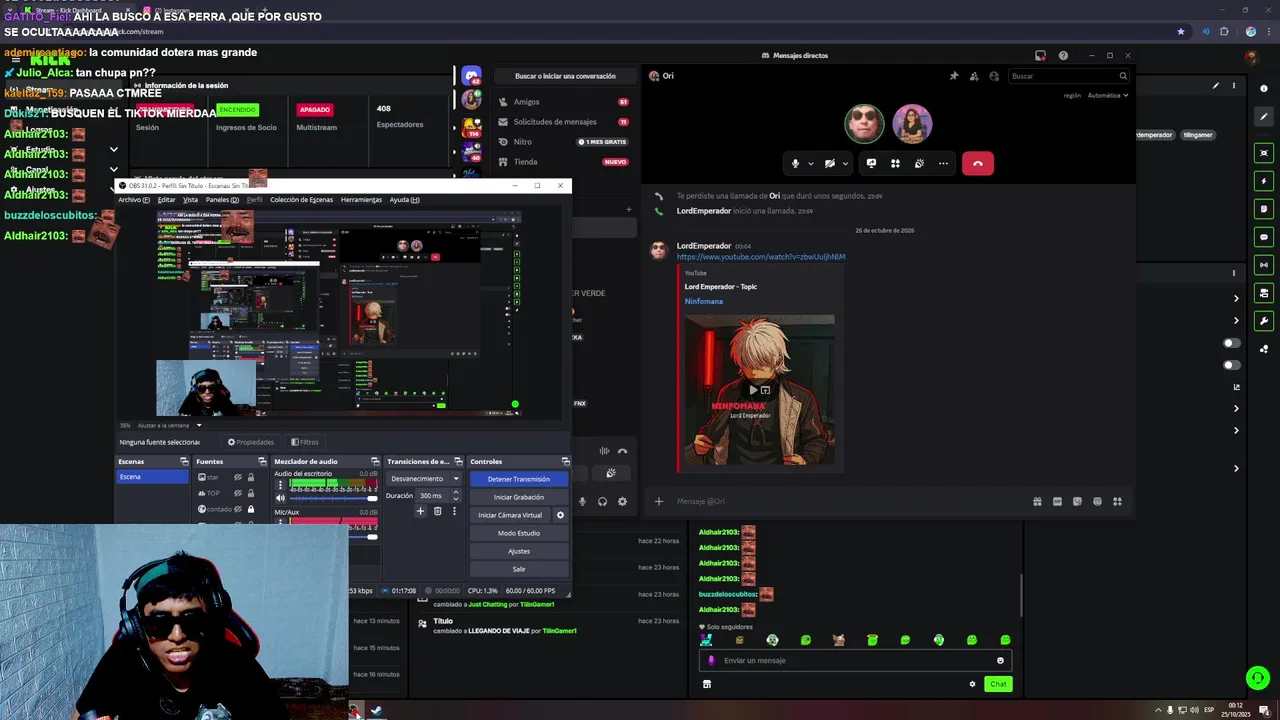Add transition with plus in OBS
The height and width of the screenshot is (720, 1280).
(x=420, y=511)
